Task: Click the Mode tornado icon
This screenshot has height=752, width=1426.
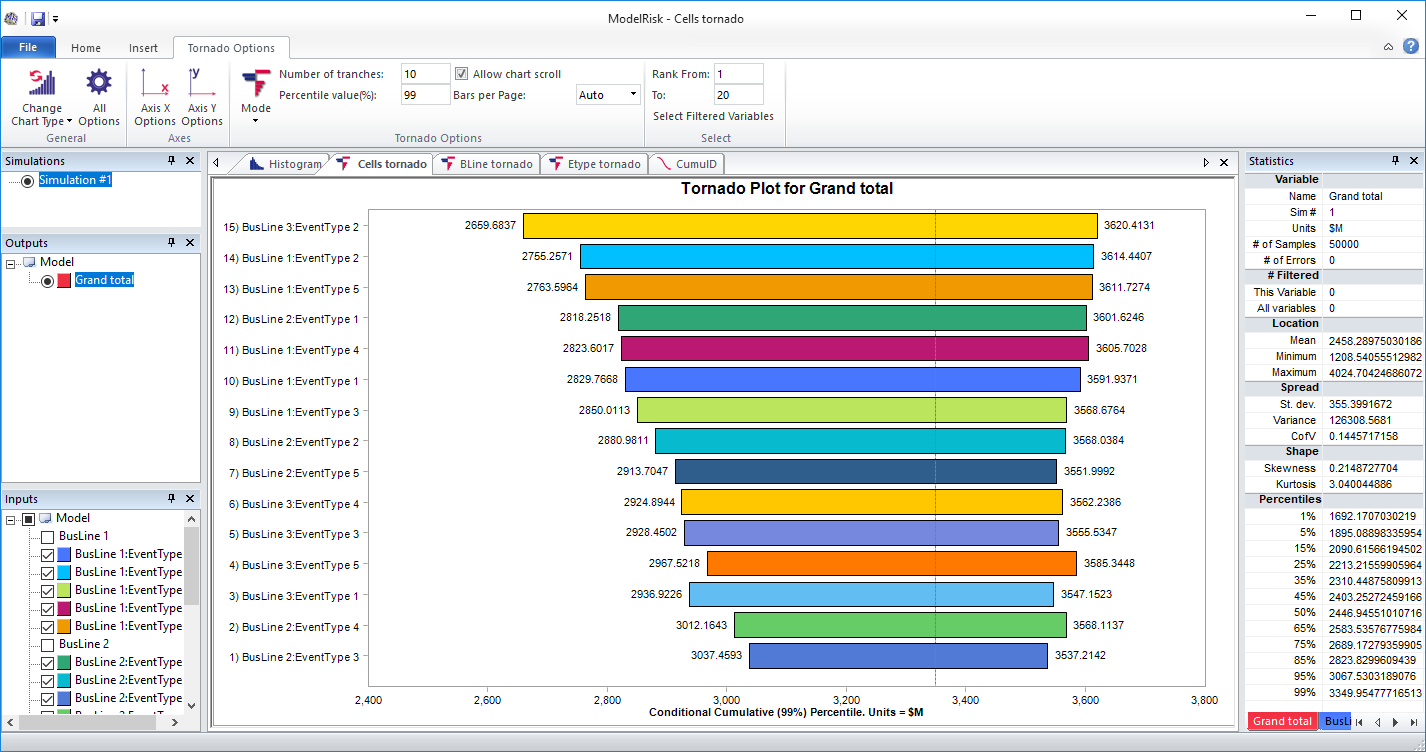Action: [255, 80]
